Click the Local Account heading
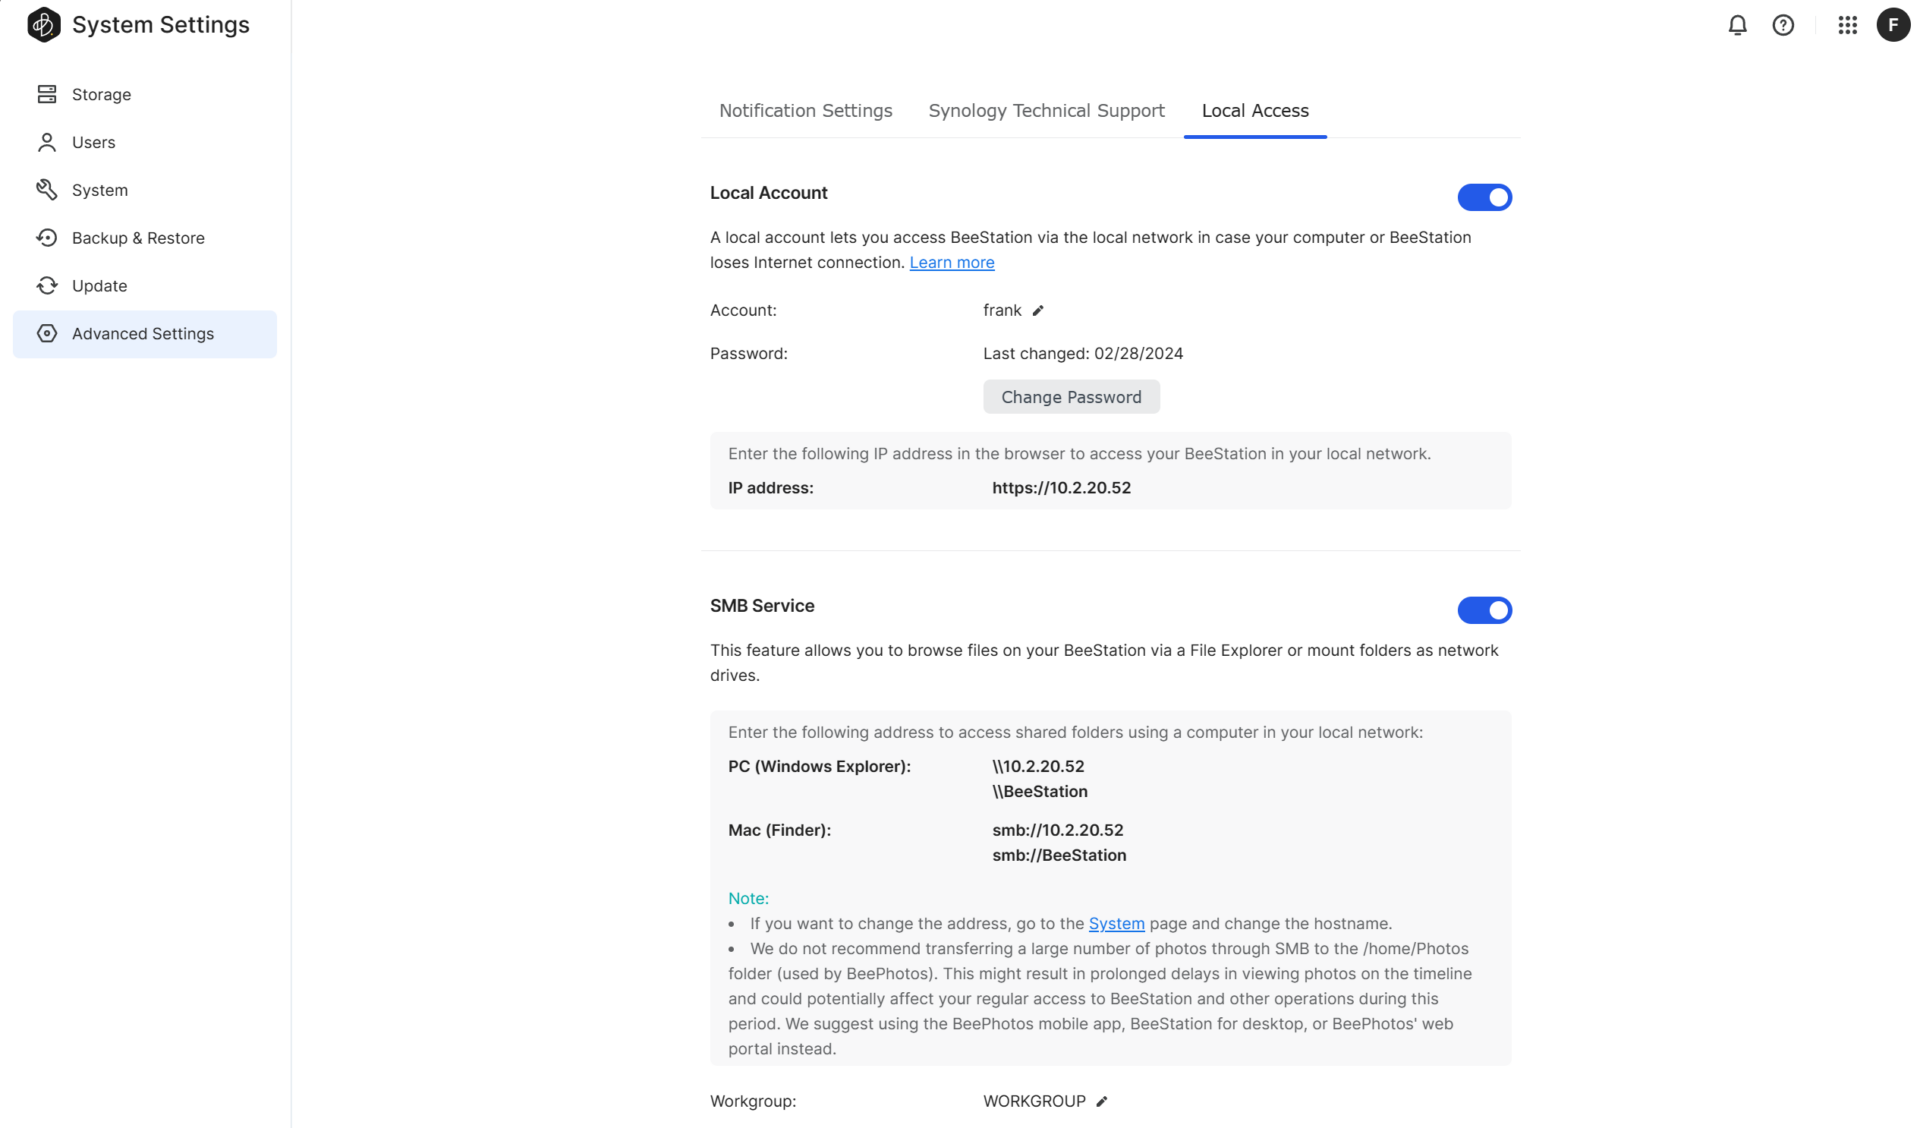The width and height of the screenshot is (1920, 1128). 769,193
